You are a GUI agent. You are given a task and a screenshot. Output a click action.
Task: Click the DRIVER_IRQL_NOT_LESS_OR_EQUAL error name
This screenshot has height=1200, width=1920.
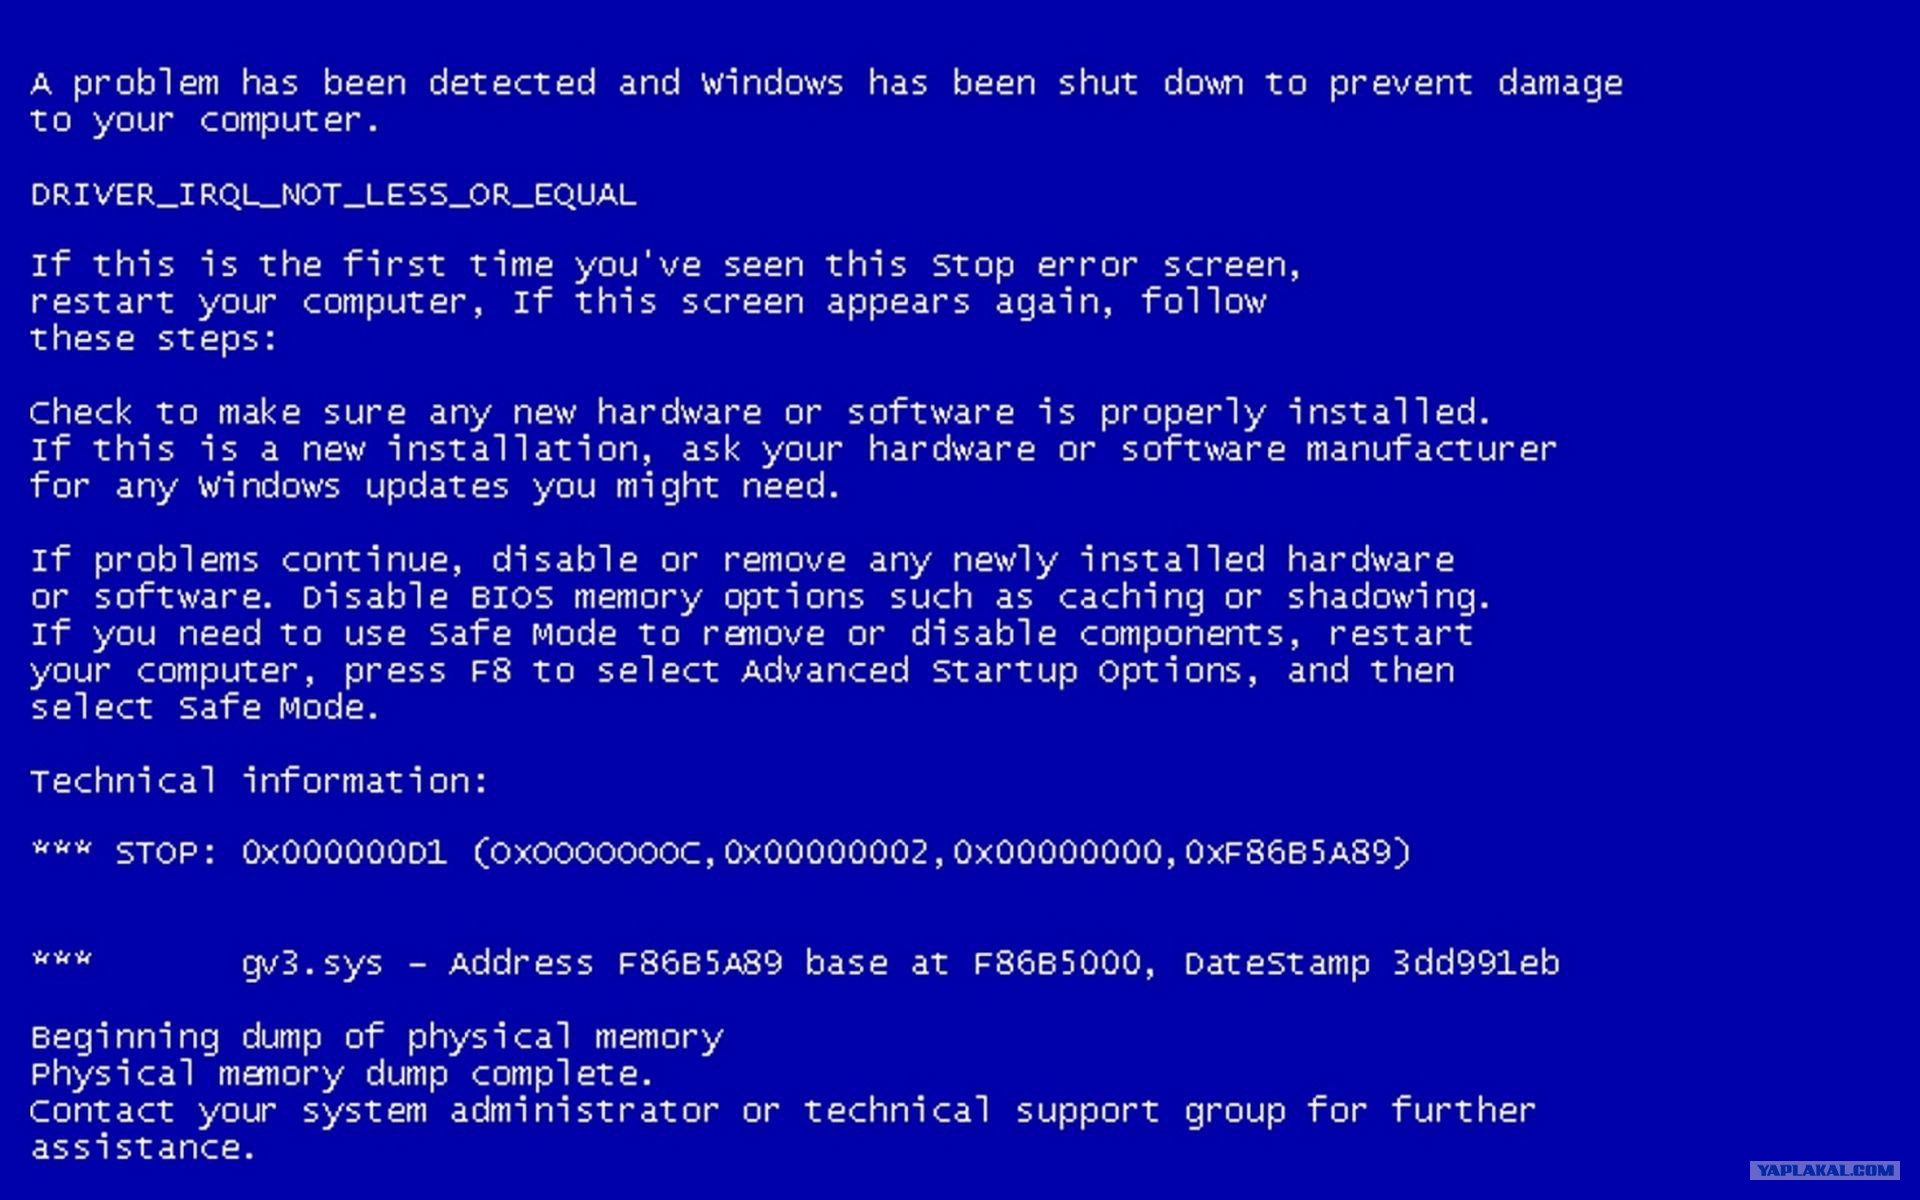tap(333, 194)
